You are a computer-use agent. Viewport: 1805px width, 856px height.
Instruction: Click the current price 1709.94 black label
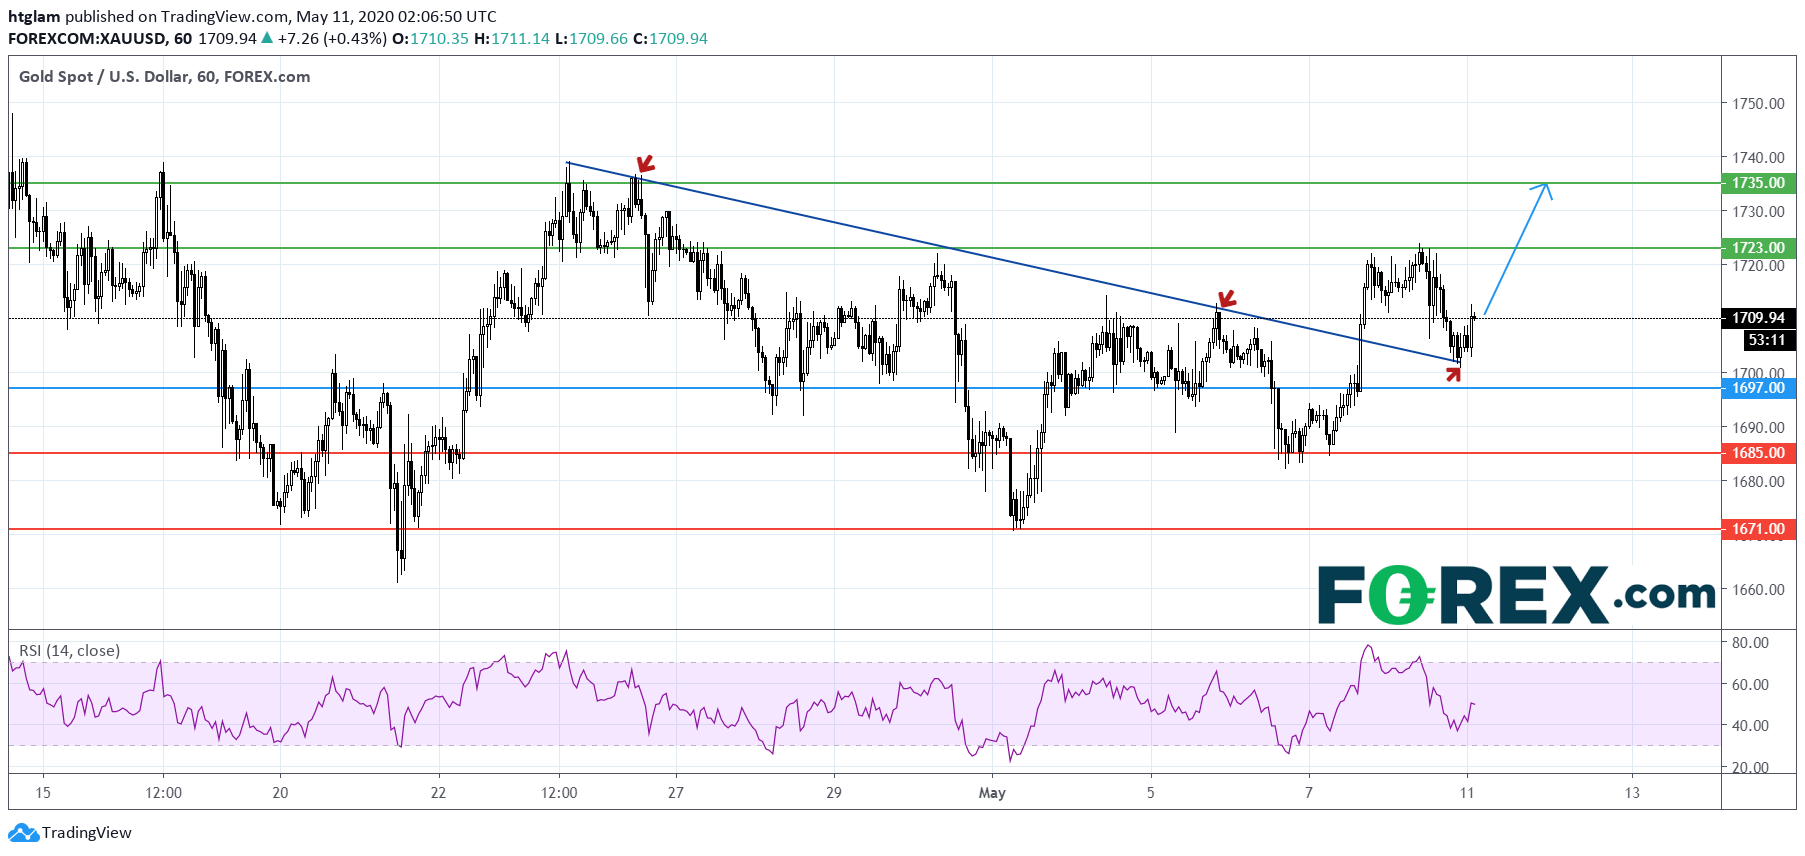[x=1758, y=318]
